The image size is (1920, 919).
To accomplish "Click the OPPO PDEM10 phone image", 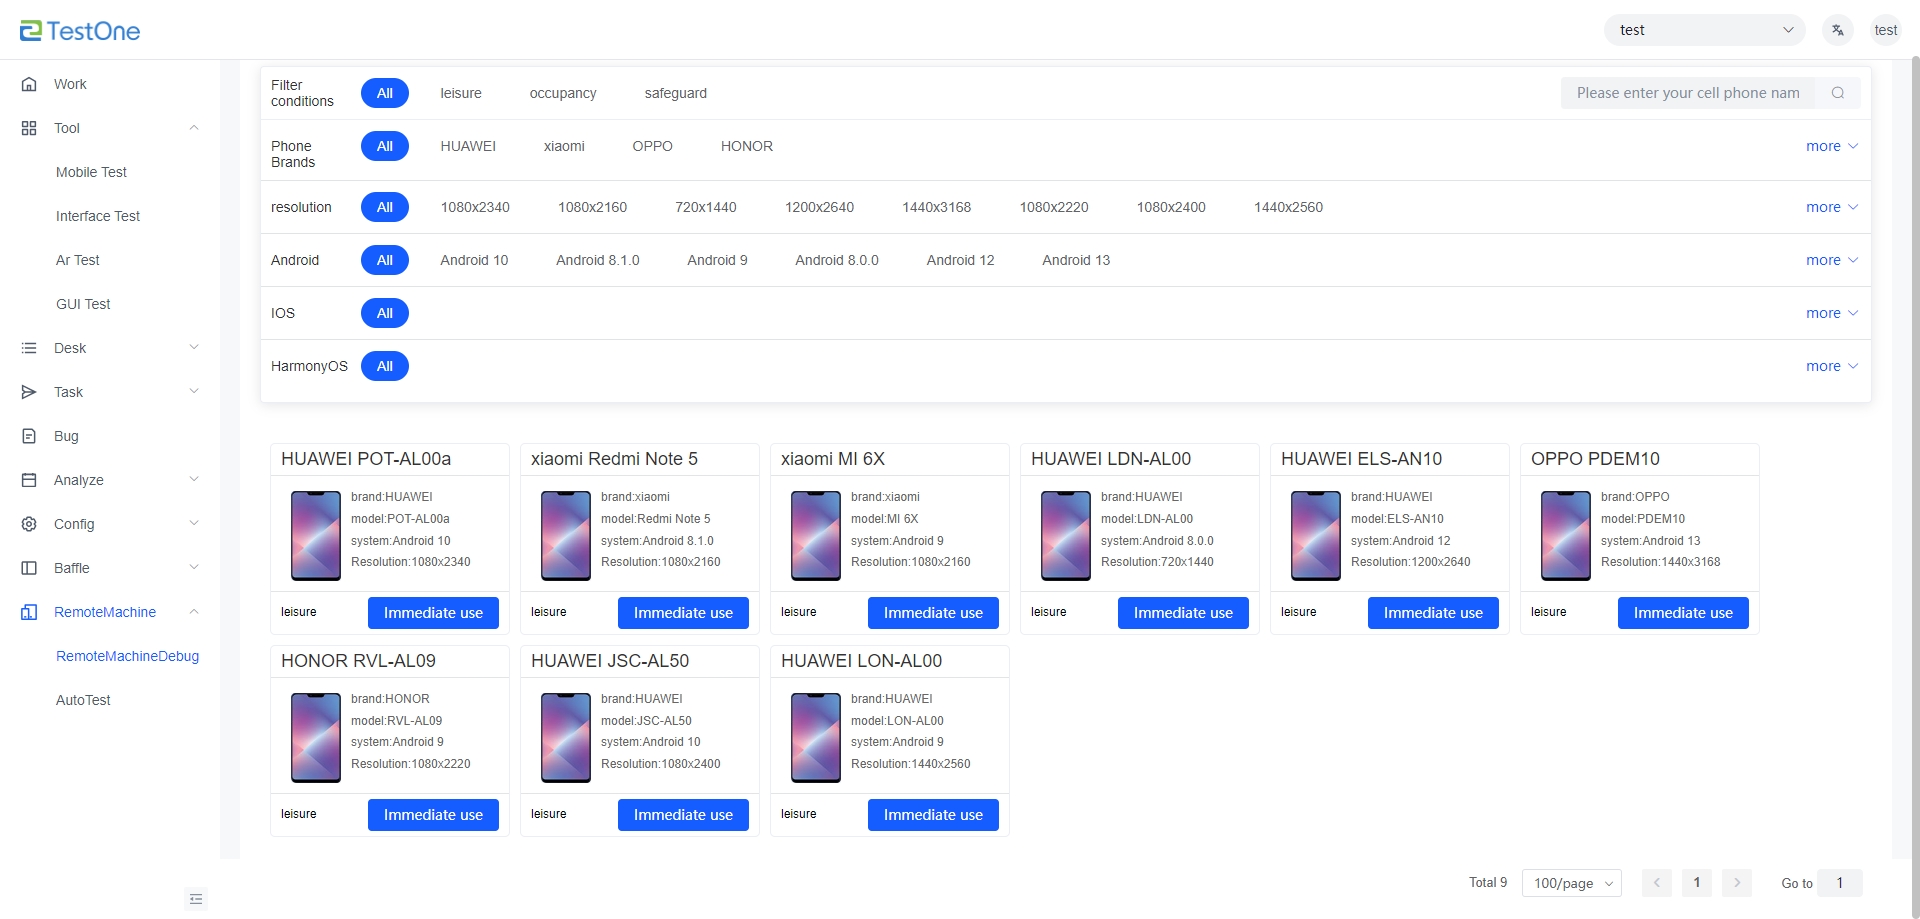I will [x=1566, y=535].
